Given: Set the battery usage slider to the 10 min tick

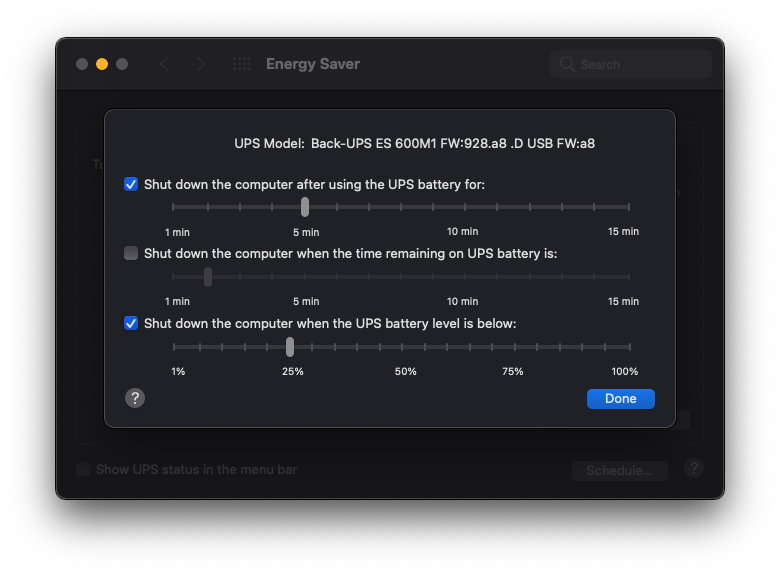Looking at the screenshot, I should (x=465, y=207).
